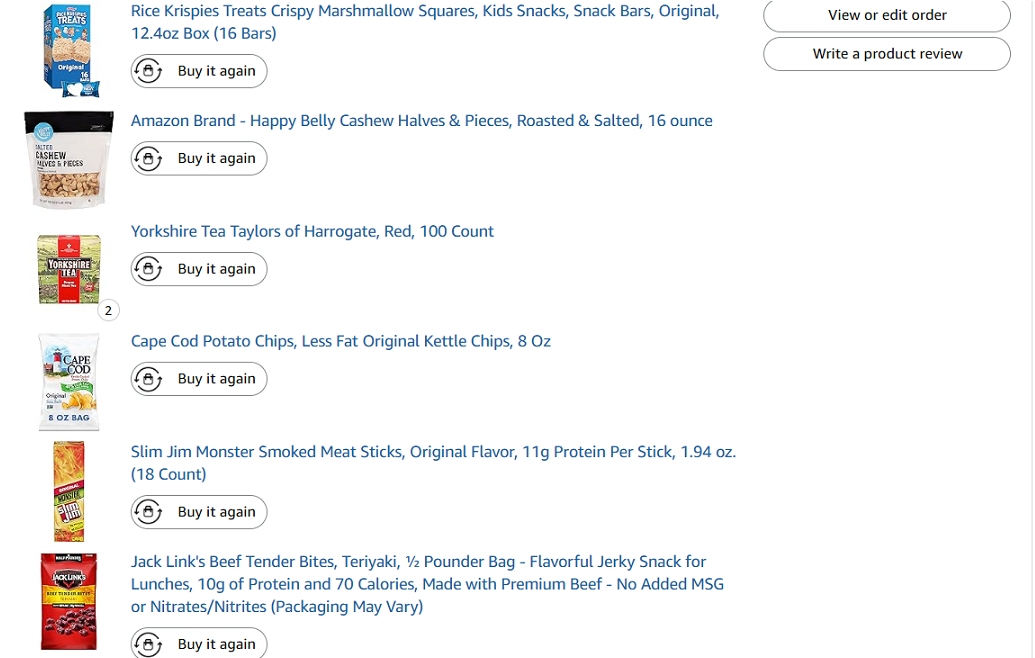Image resolution: width=1035 pixels, height=658 pixels.
Task: Open Cape Cod Potato Chips product link
Action: [x=341, y=341]
